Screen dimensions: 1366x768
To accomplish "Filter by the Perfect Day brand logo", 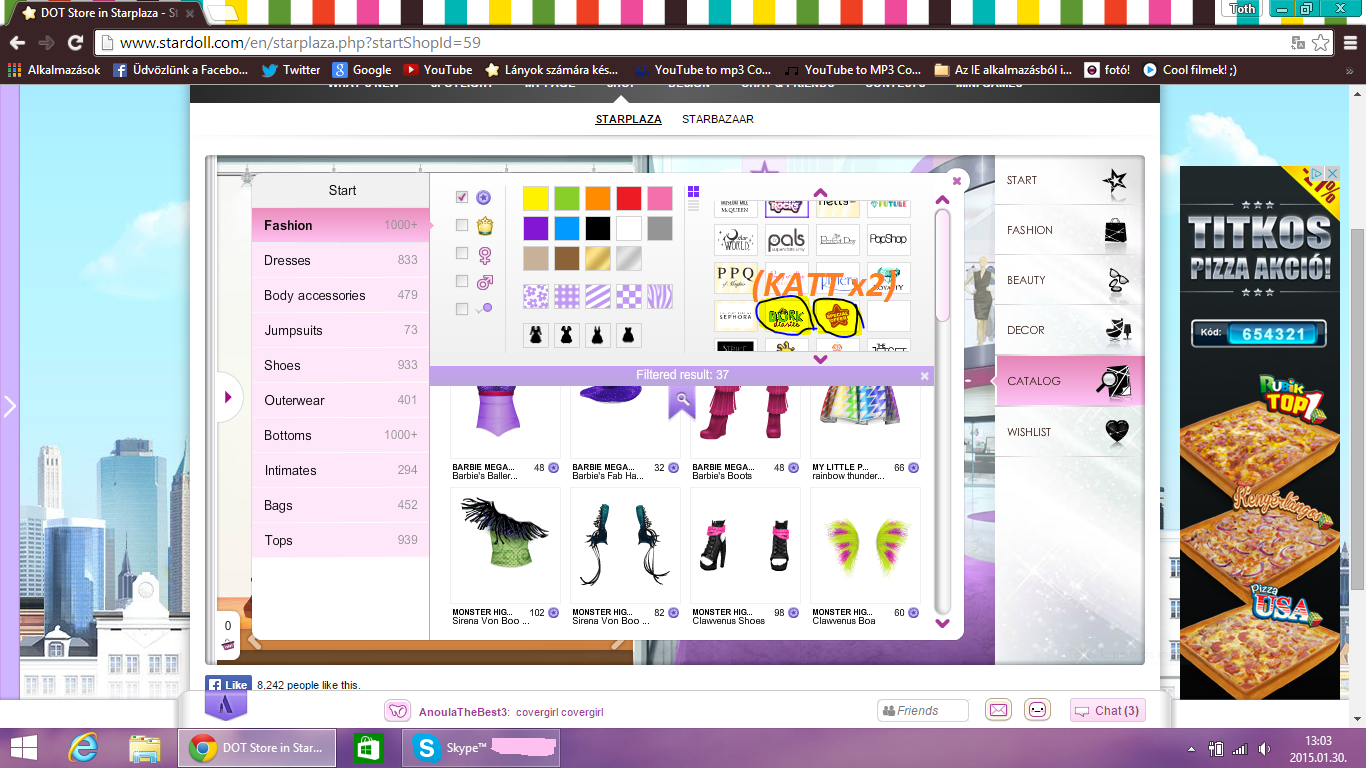I will (838, 240).
